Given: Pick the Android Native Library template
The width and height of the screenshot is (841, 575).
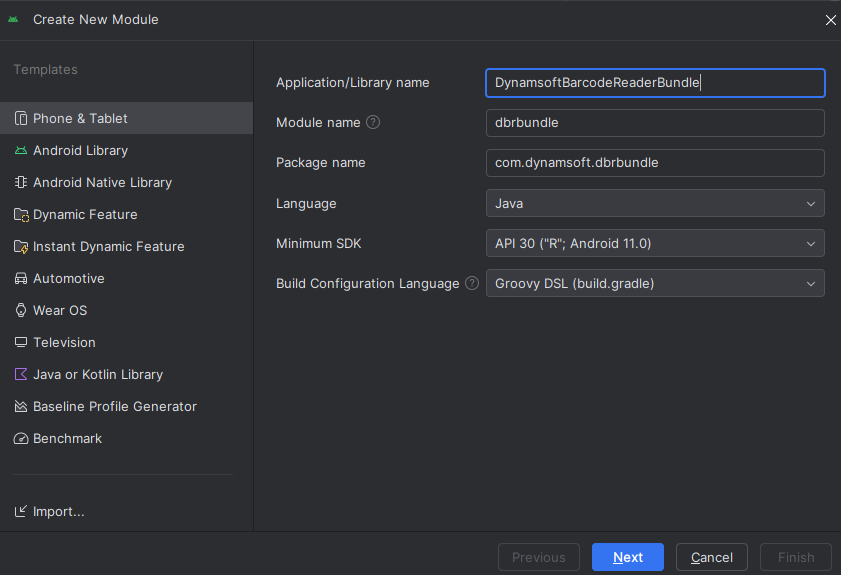Looking at the screenshot, I should tap(127, 182).
